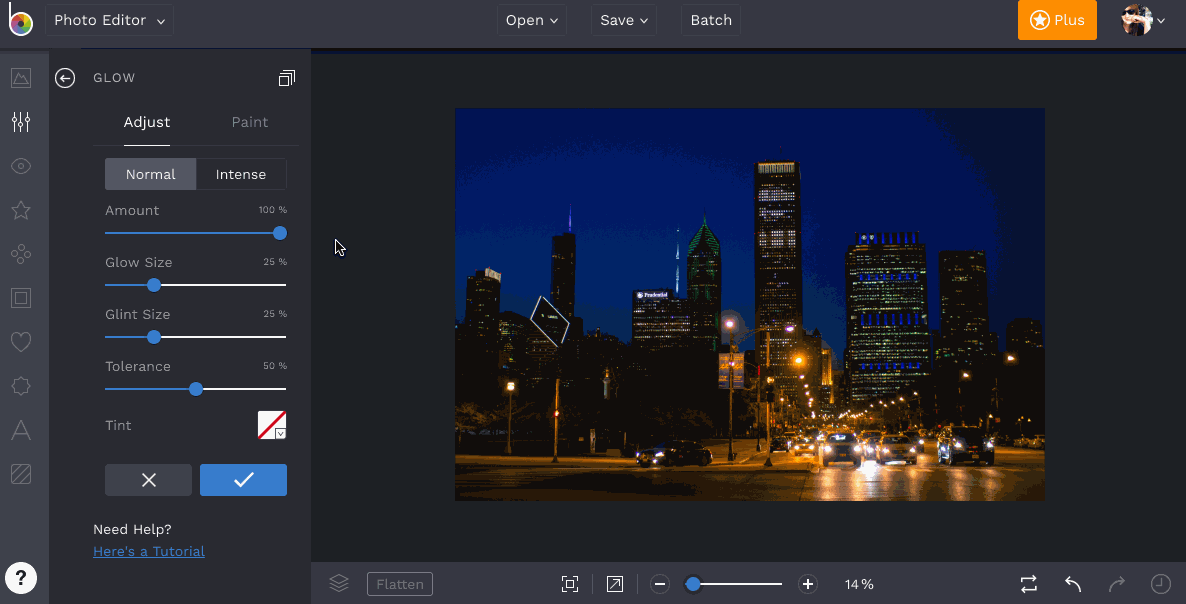The height and width of the screenshot is (604, 1186).
Task: Click the Glow Size 25 % value
Action: click(275, 262)
